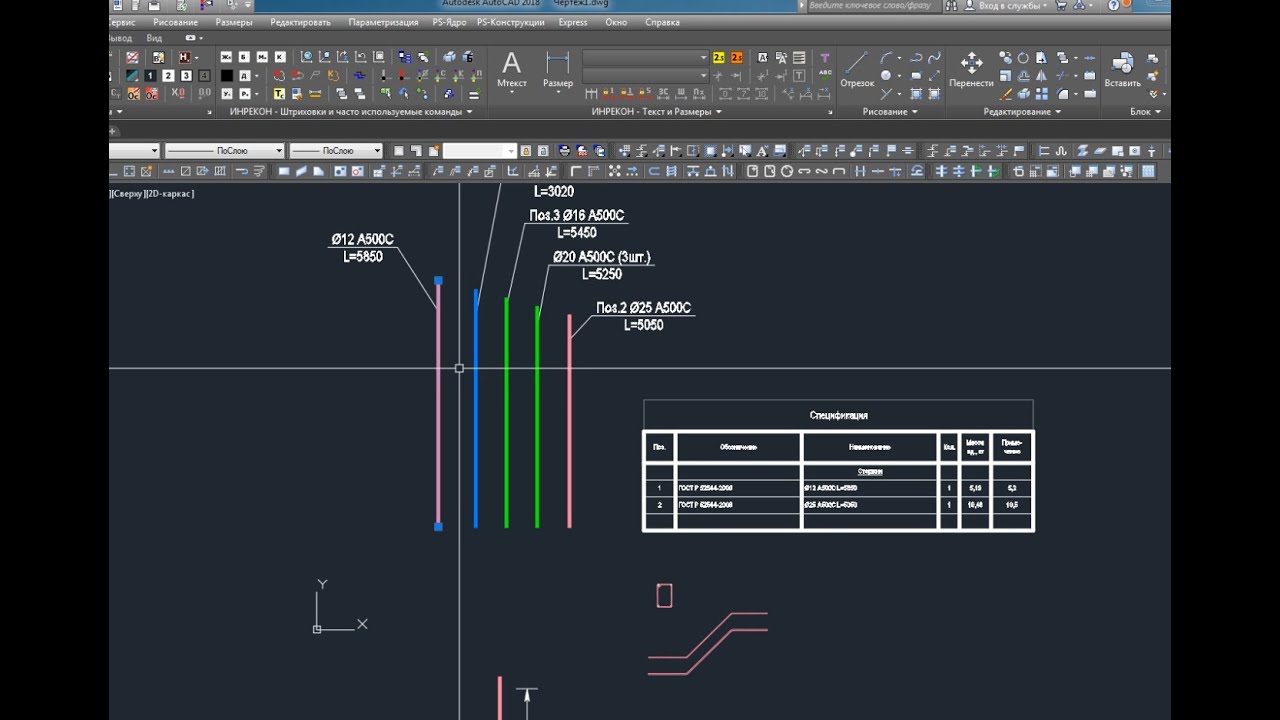Screen dimensions: 1280x720
Task: Click the [Сверху] viewport view label
Action: 126,194
